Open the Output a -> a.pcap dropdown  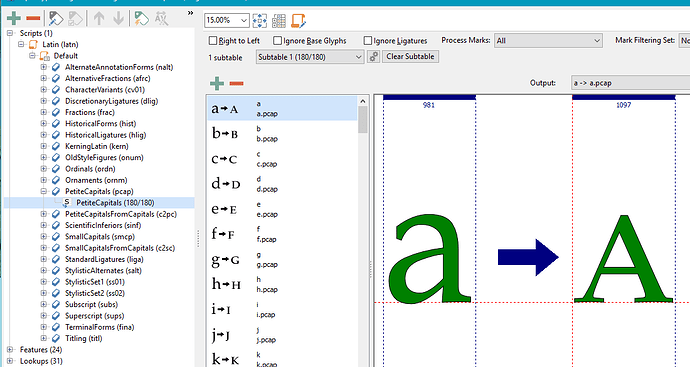631,83
